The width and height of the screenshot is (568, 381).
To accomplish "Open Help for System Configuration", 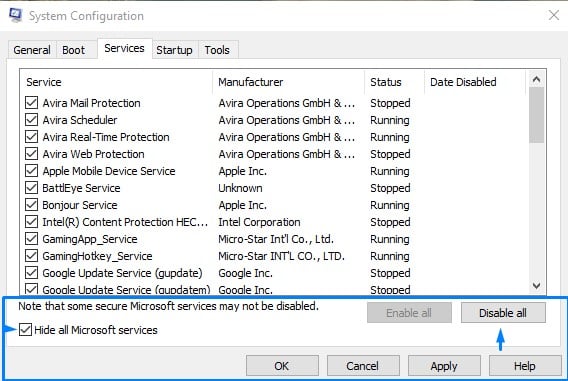I will point(525,366).
